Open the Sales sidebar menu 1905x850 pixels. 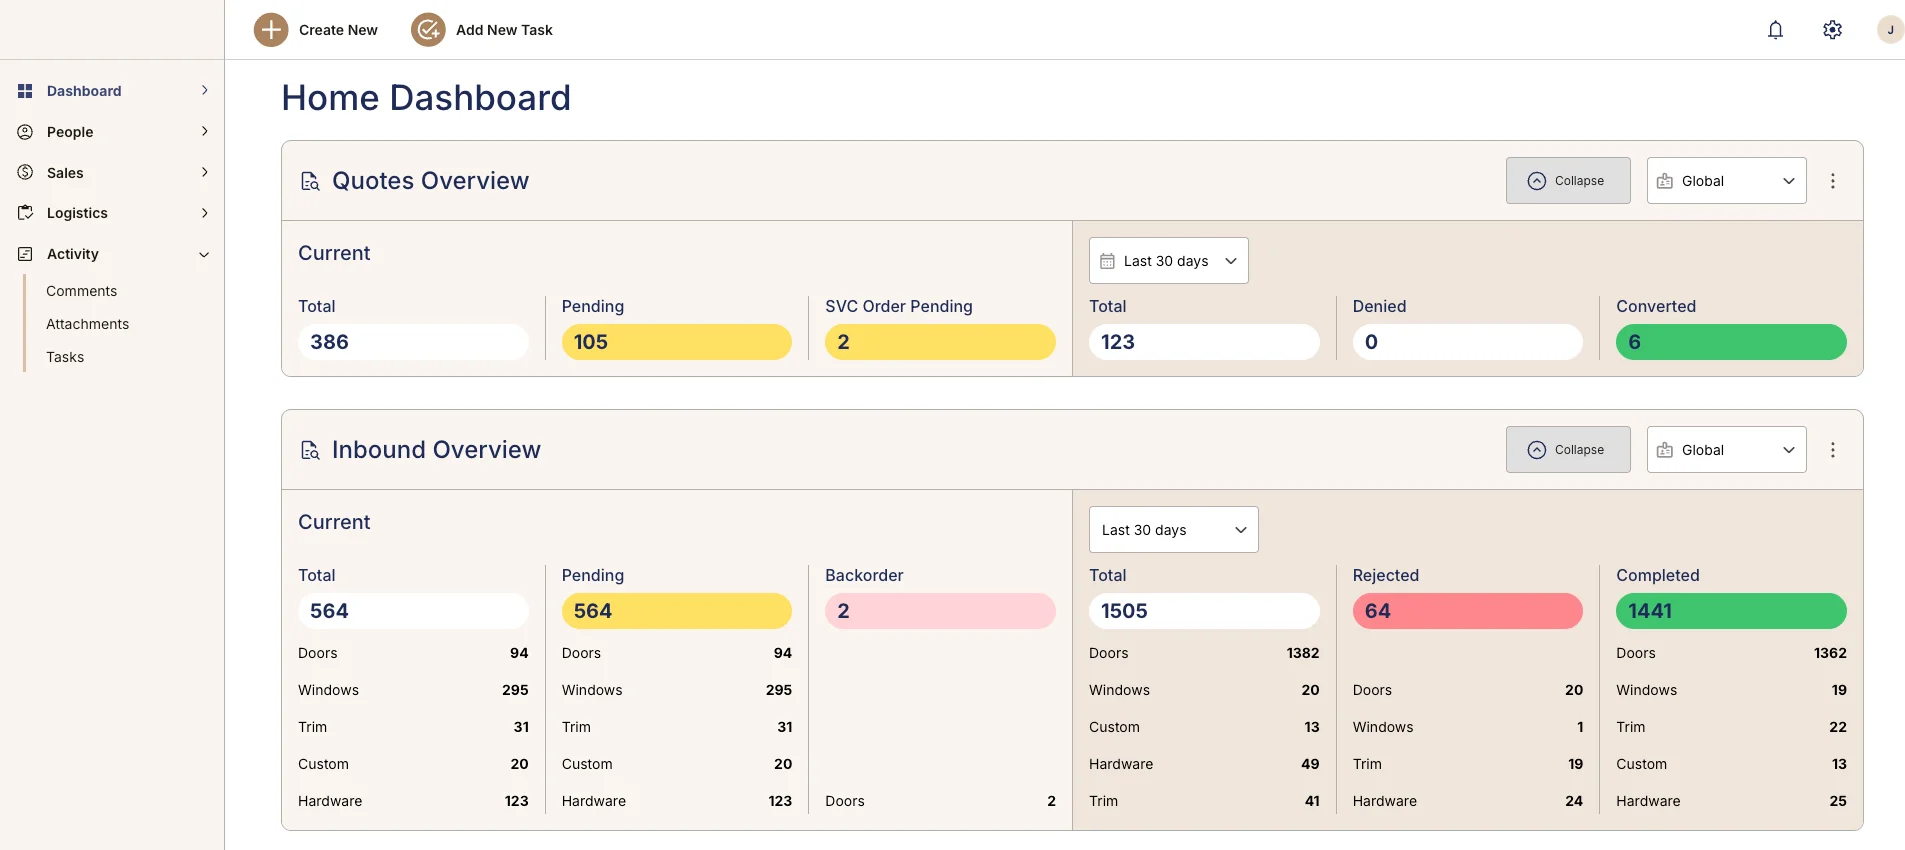(66, 173)
